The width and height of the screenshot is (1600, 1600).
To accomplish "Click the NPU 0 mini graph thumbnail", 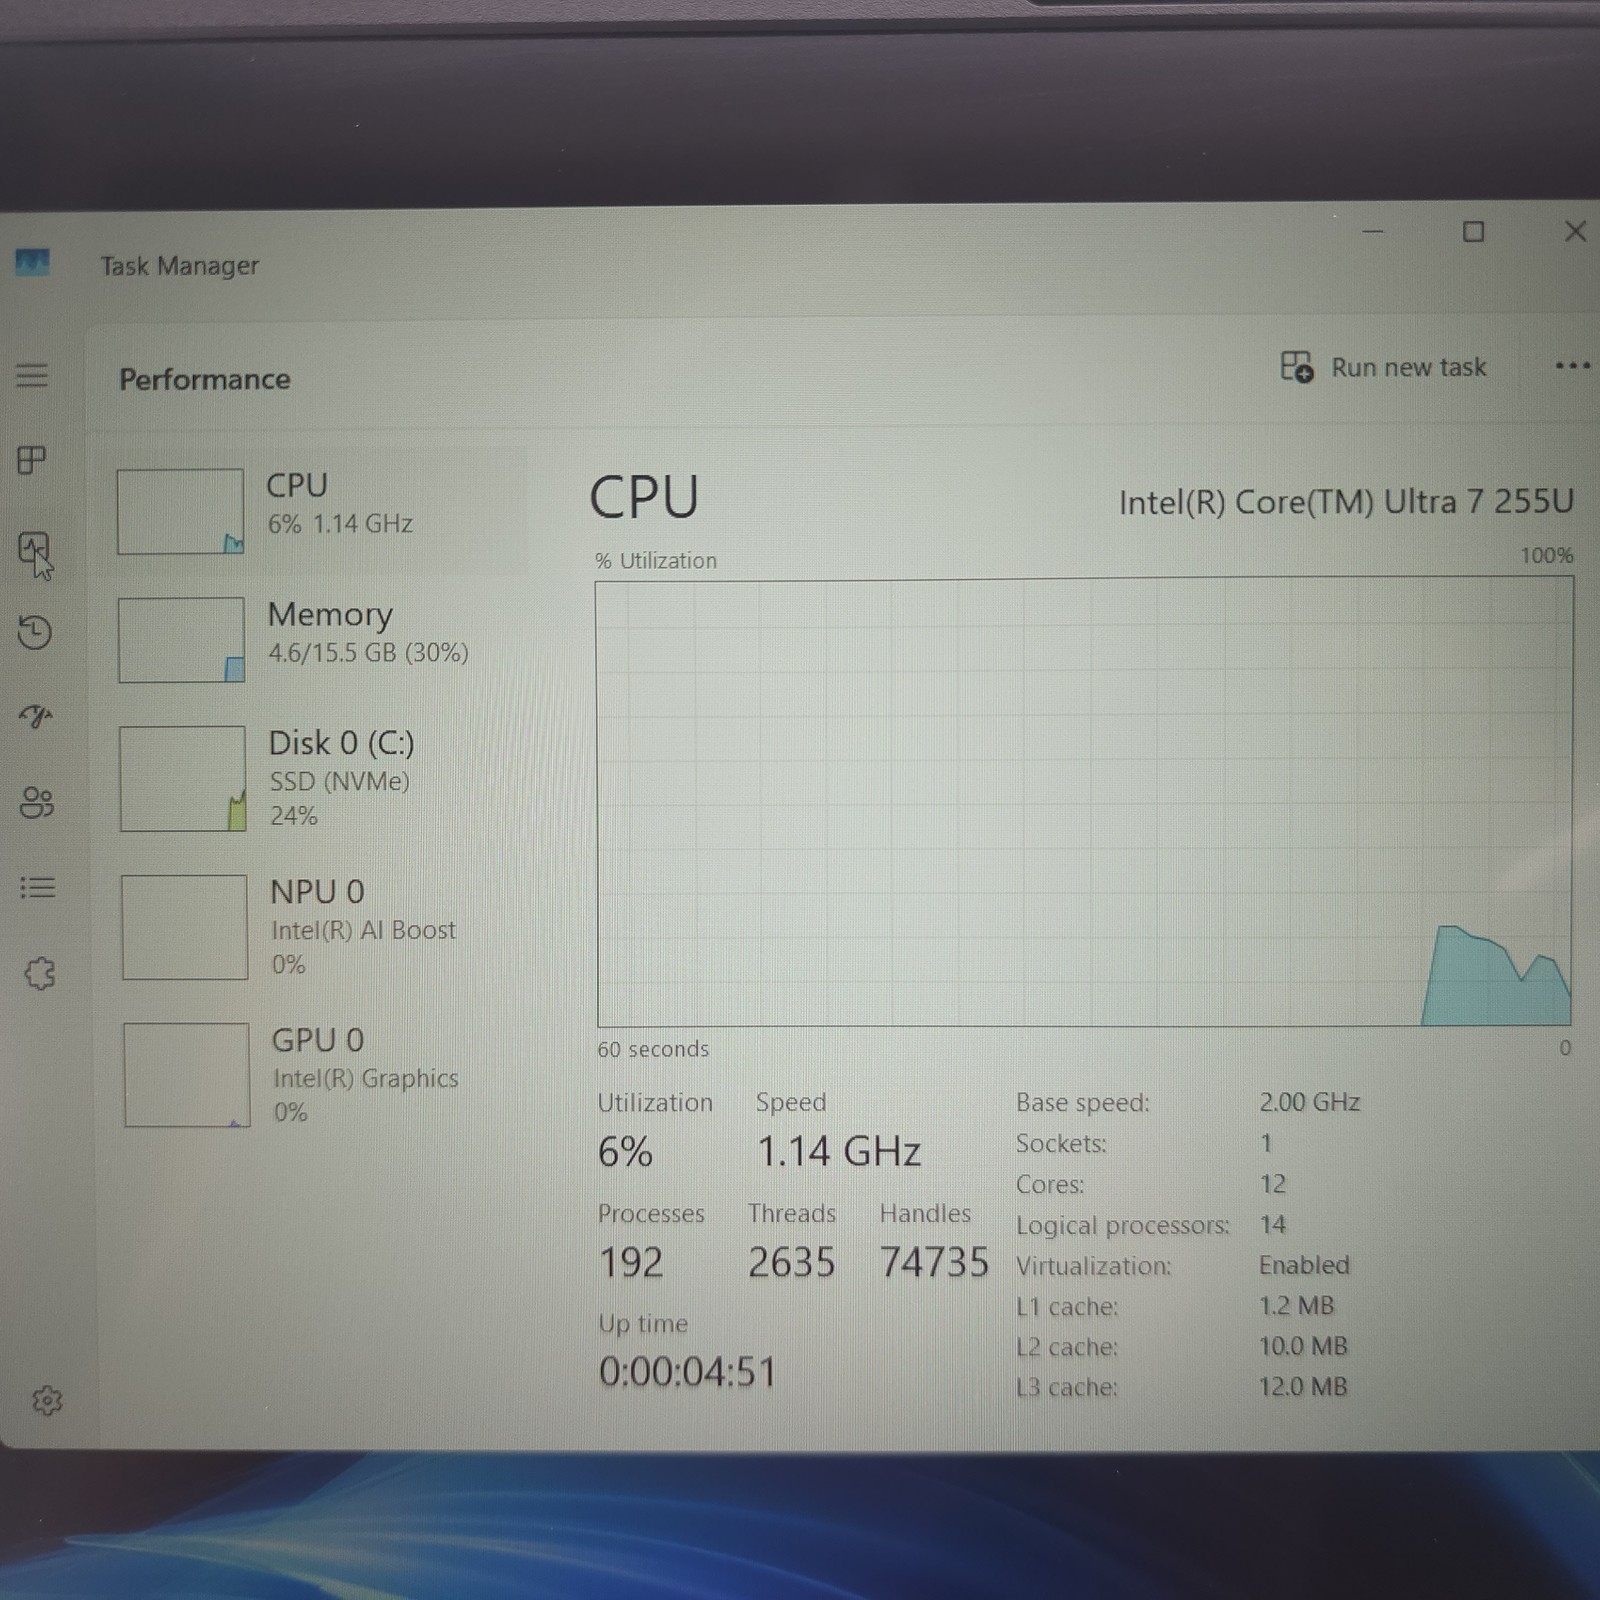I will [185, 927].
